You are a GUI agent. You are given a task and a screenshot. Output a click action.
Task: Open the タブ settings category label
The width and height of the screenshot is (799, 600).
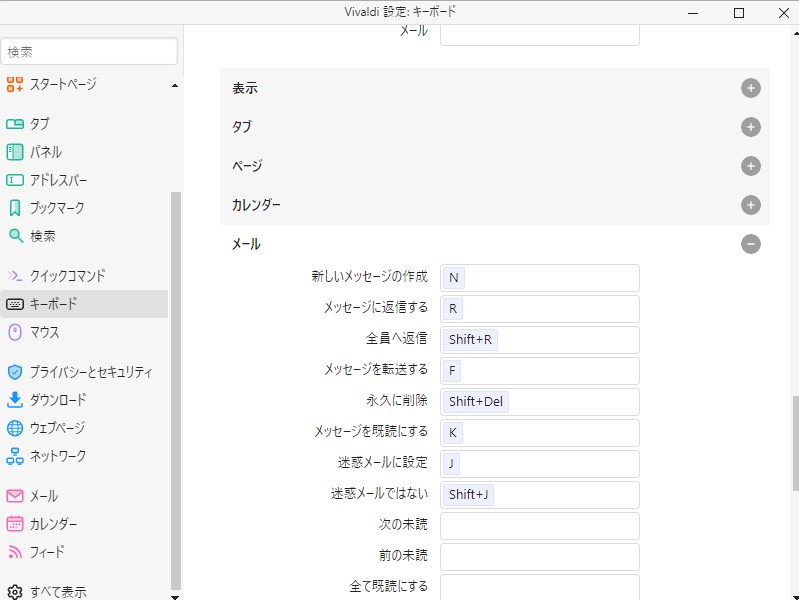tap(40, 124)
